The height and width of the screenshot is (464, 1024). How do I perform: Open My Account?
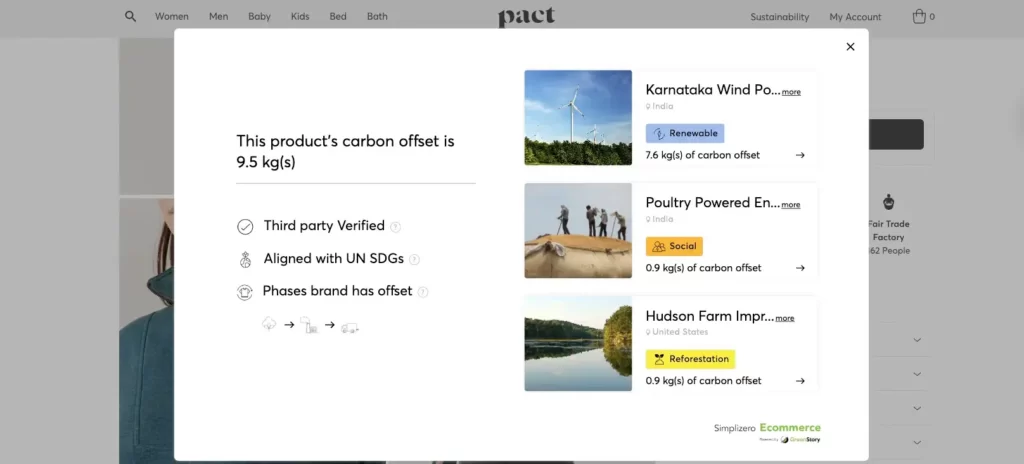coord(855,17)
